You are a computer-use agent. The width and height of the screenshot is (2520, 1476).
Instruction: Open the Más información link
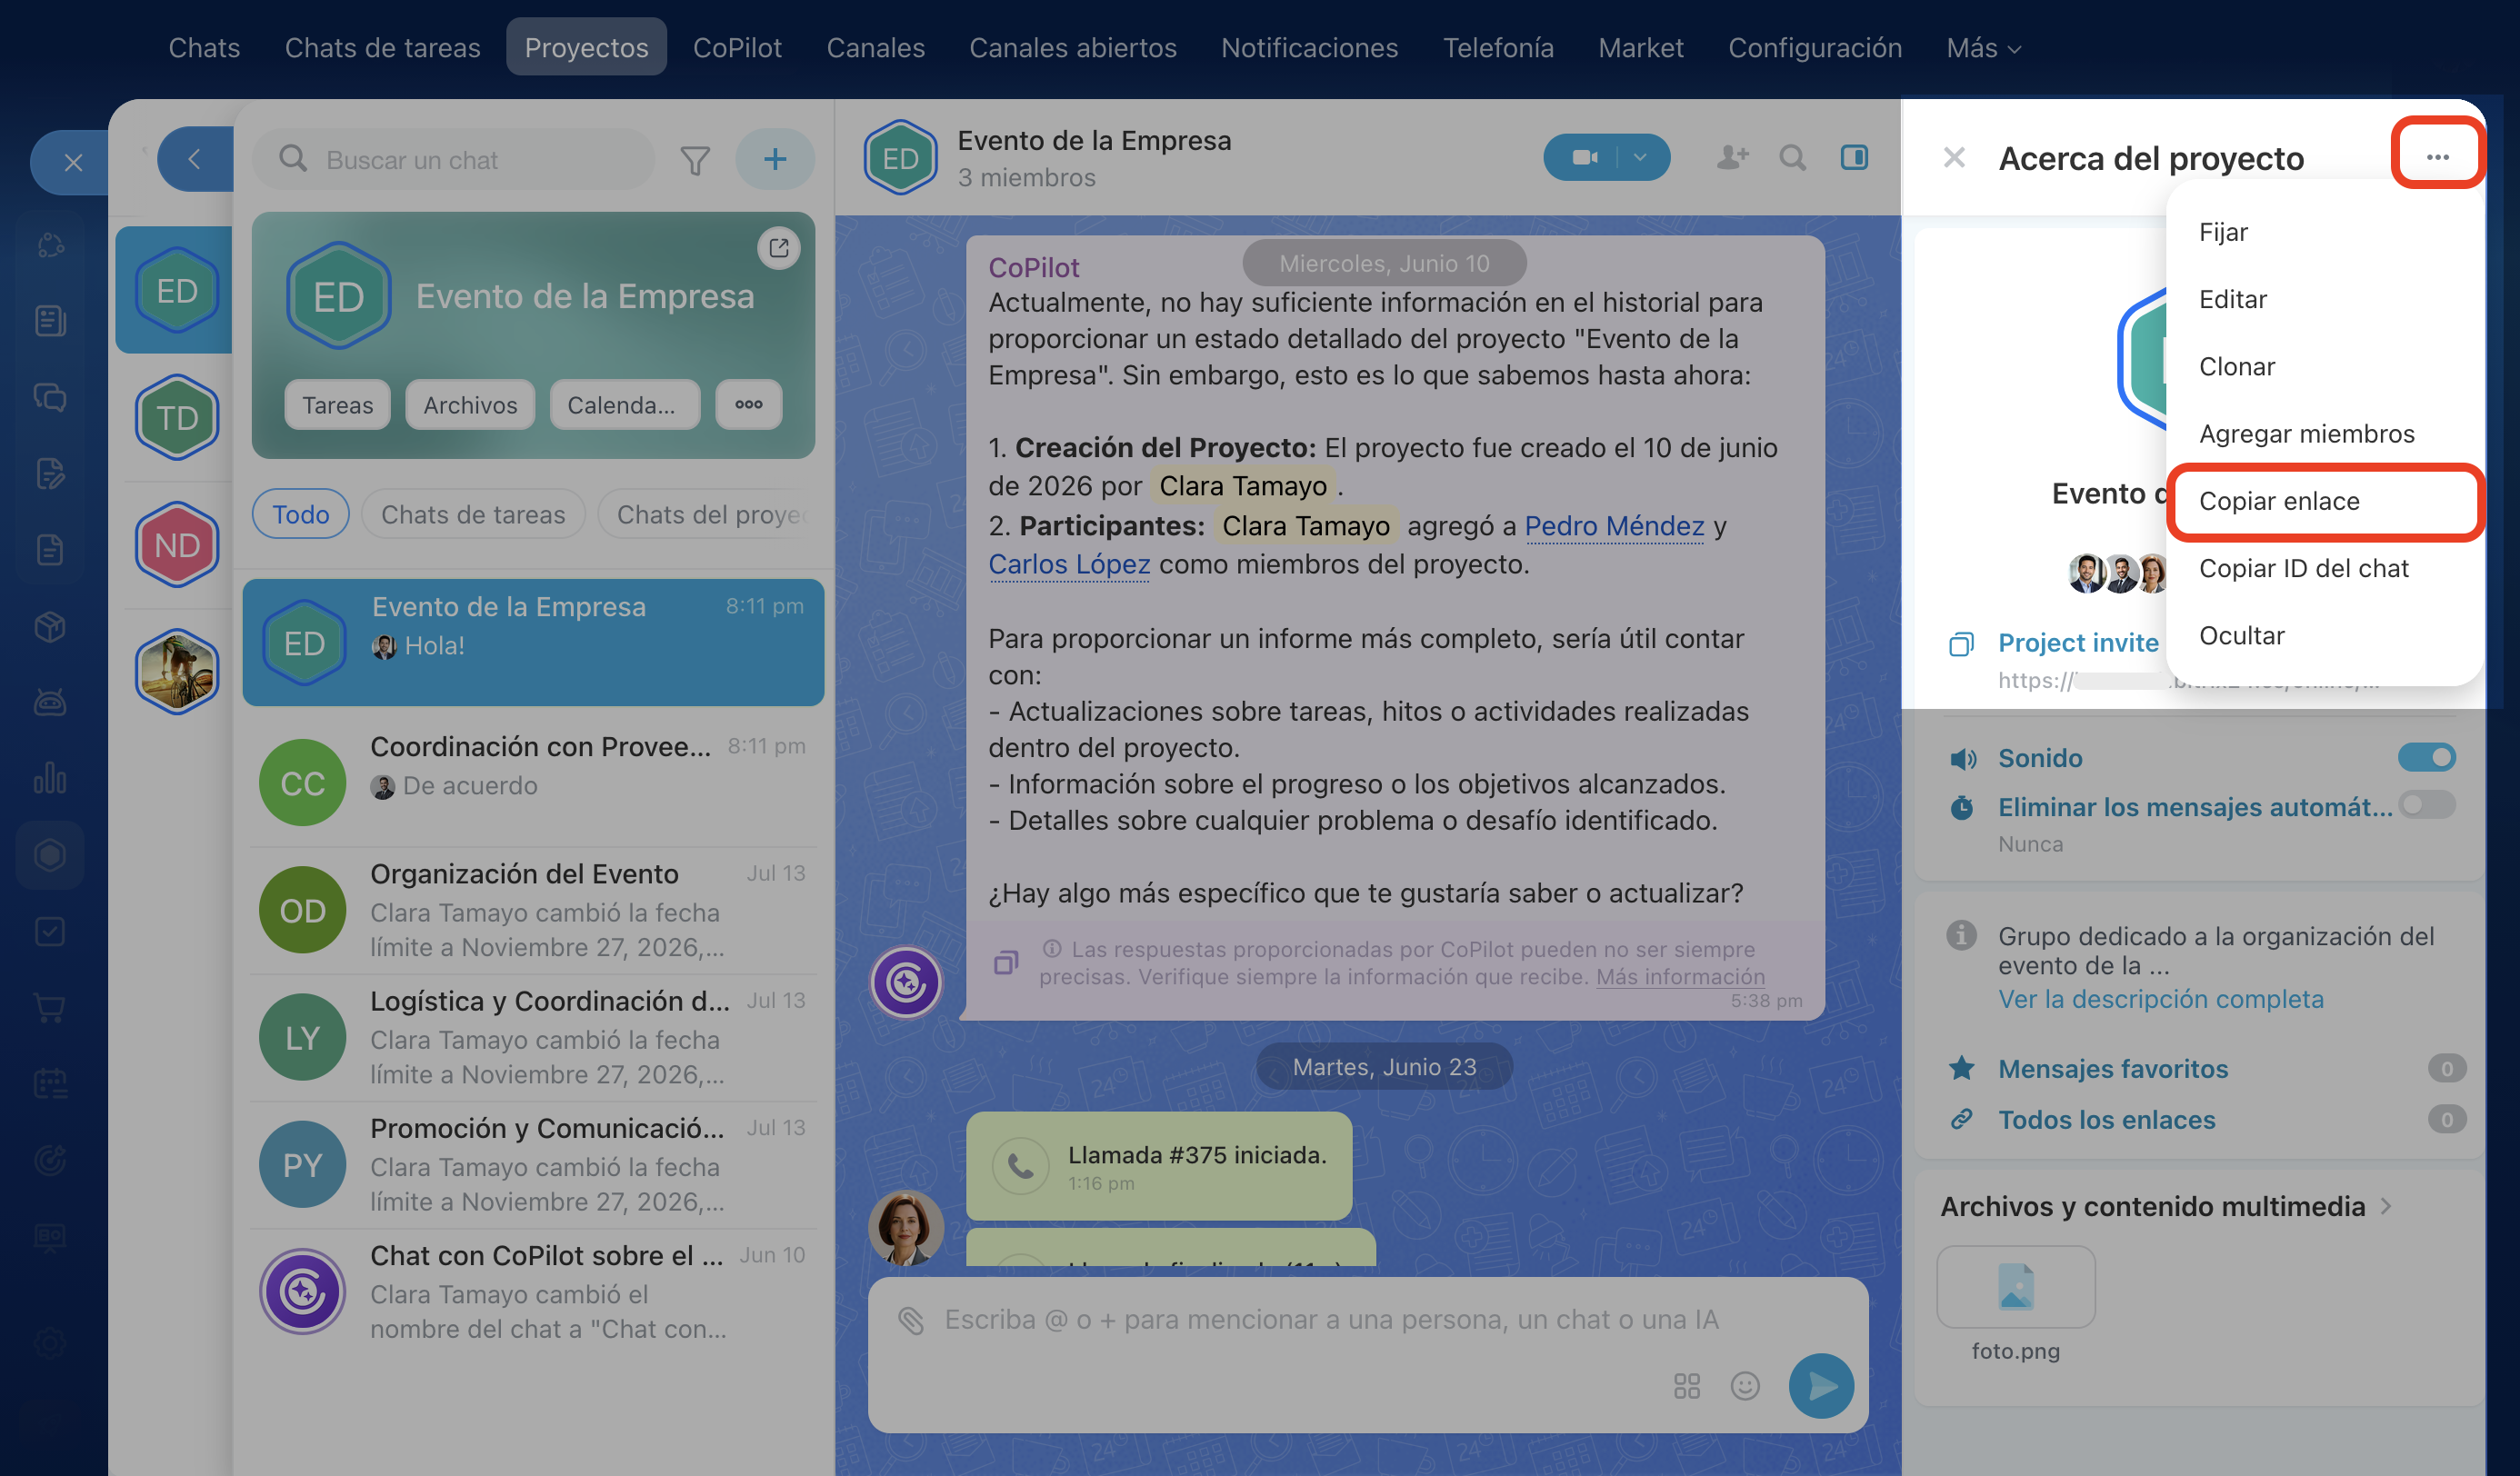(x=1680, y=976)
